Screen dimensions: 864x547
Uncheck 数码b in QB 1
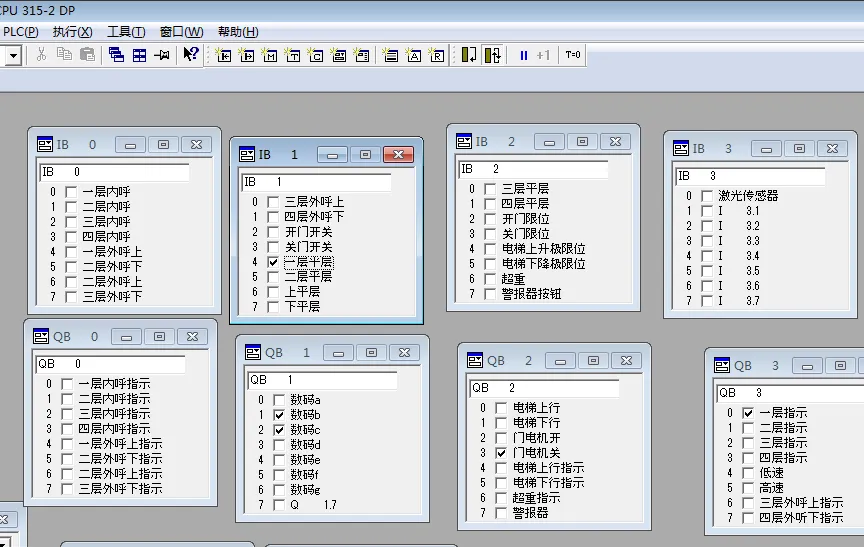point(279,415)
